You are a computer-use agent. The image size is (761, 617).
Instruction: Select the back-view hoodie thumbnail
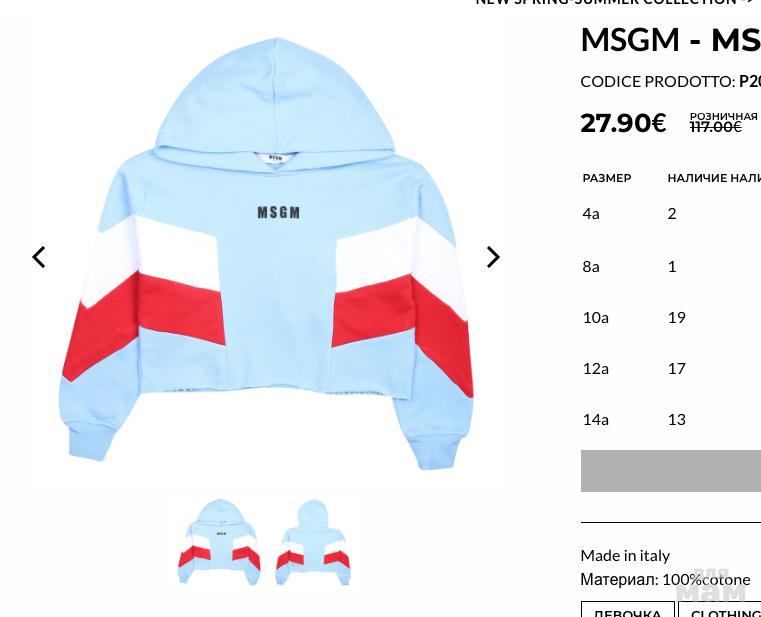point(313,542)
